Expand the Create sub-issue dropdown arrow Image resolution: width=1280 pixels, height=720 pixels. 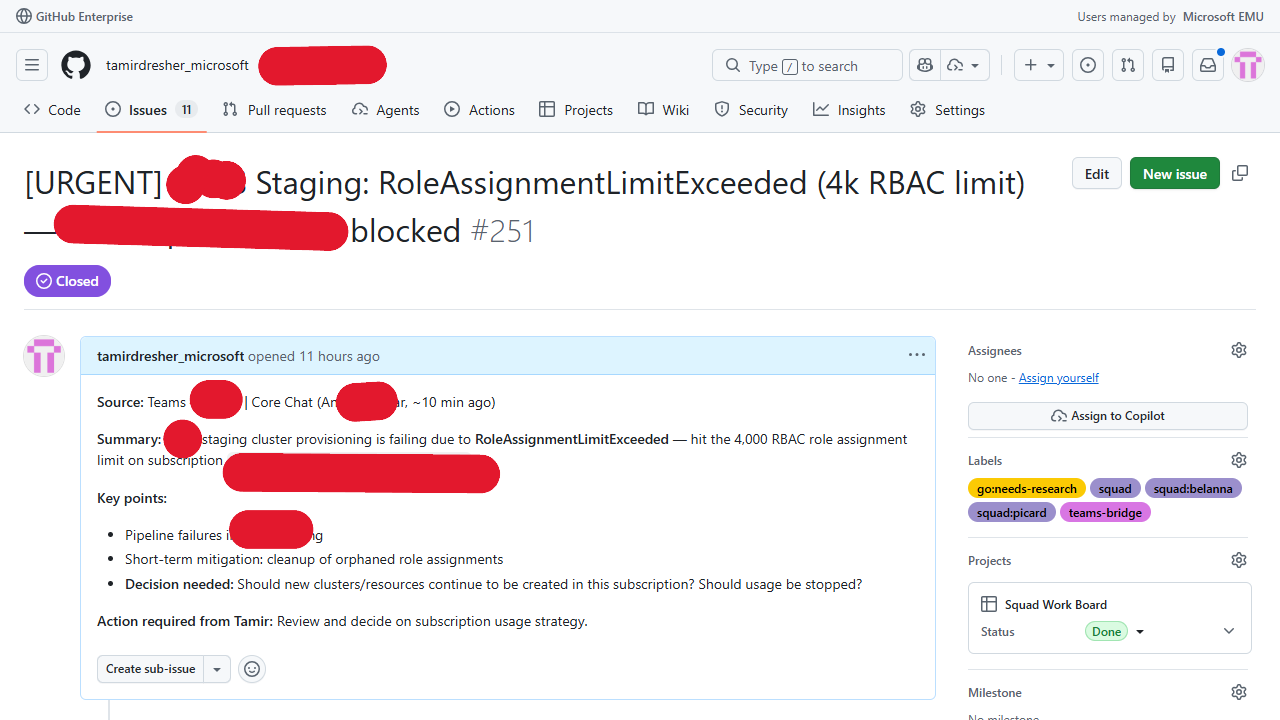coord(217,668)
